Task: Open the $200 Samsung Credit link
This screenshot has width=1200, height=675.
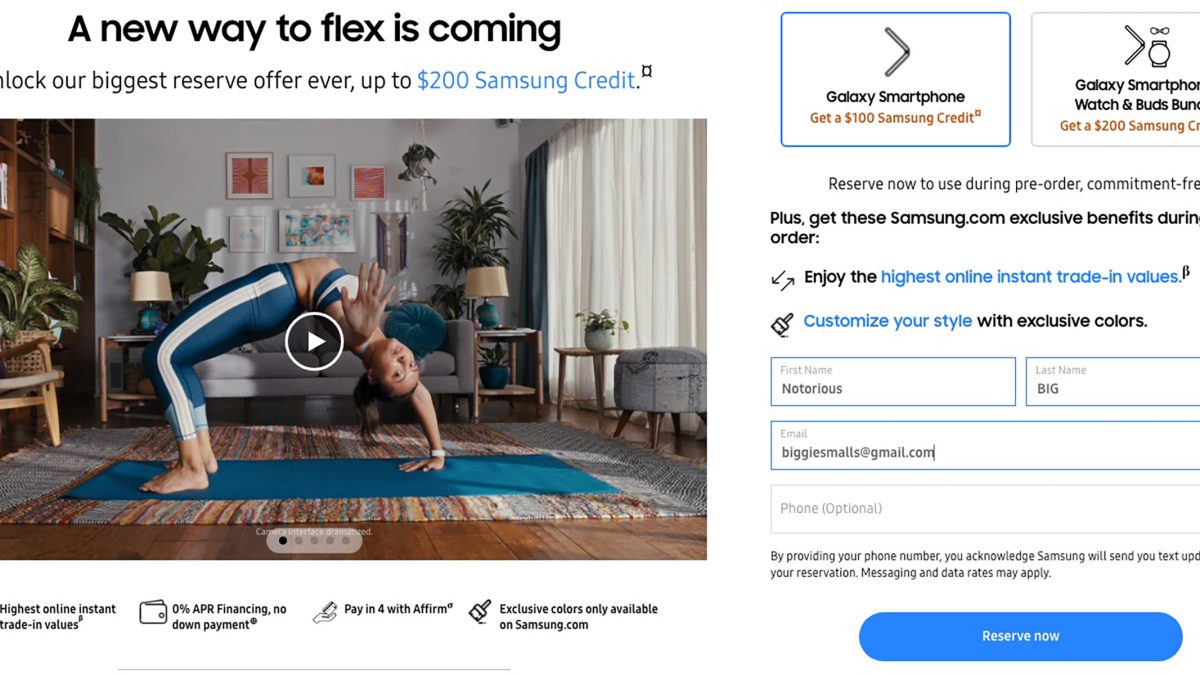Action: click(x=526, y=80)
